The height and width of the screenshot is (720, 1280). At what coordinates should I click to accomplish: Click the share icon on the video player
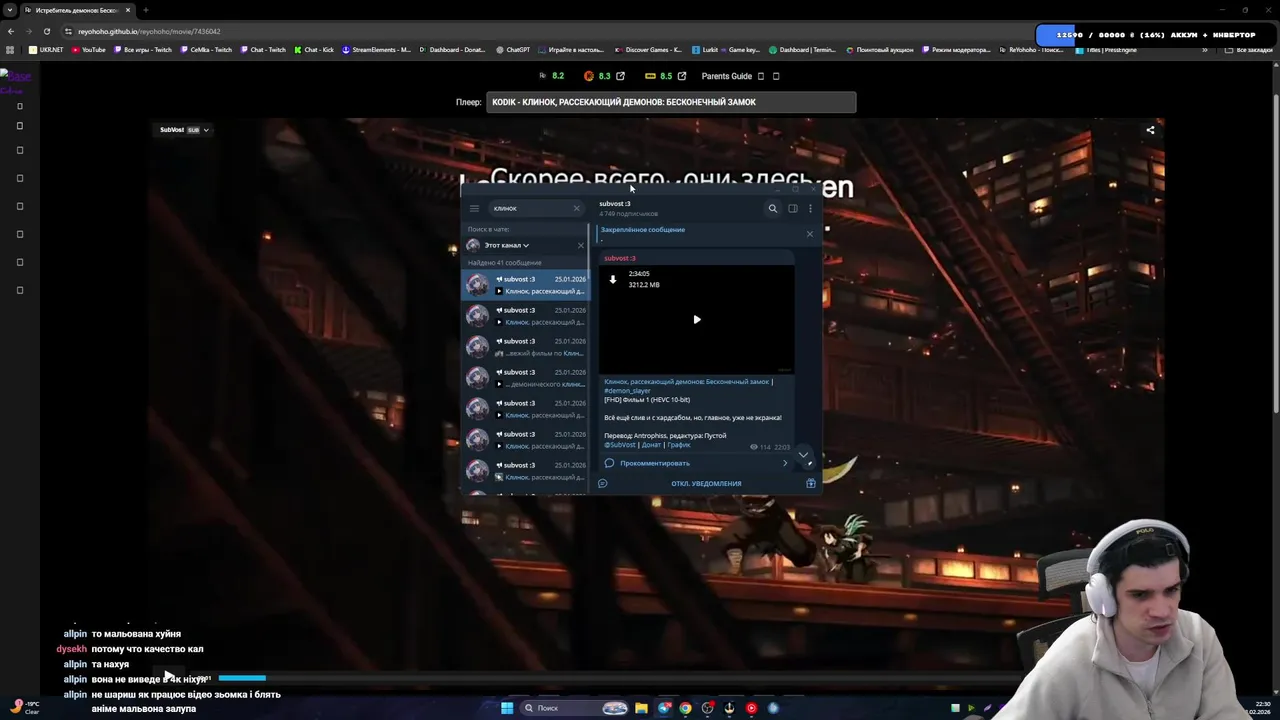coord(1150,130)
